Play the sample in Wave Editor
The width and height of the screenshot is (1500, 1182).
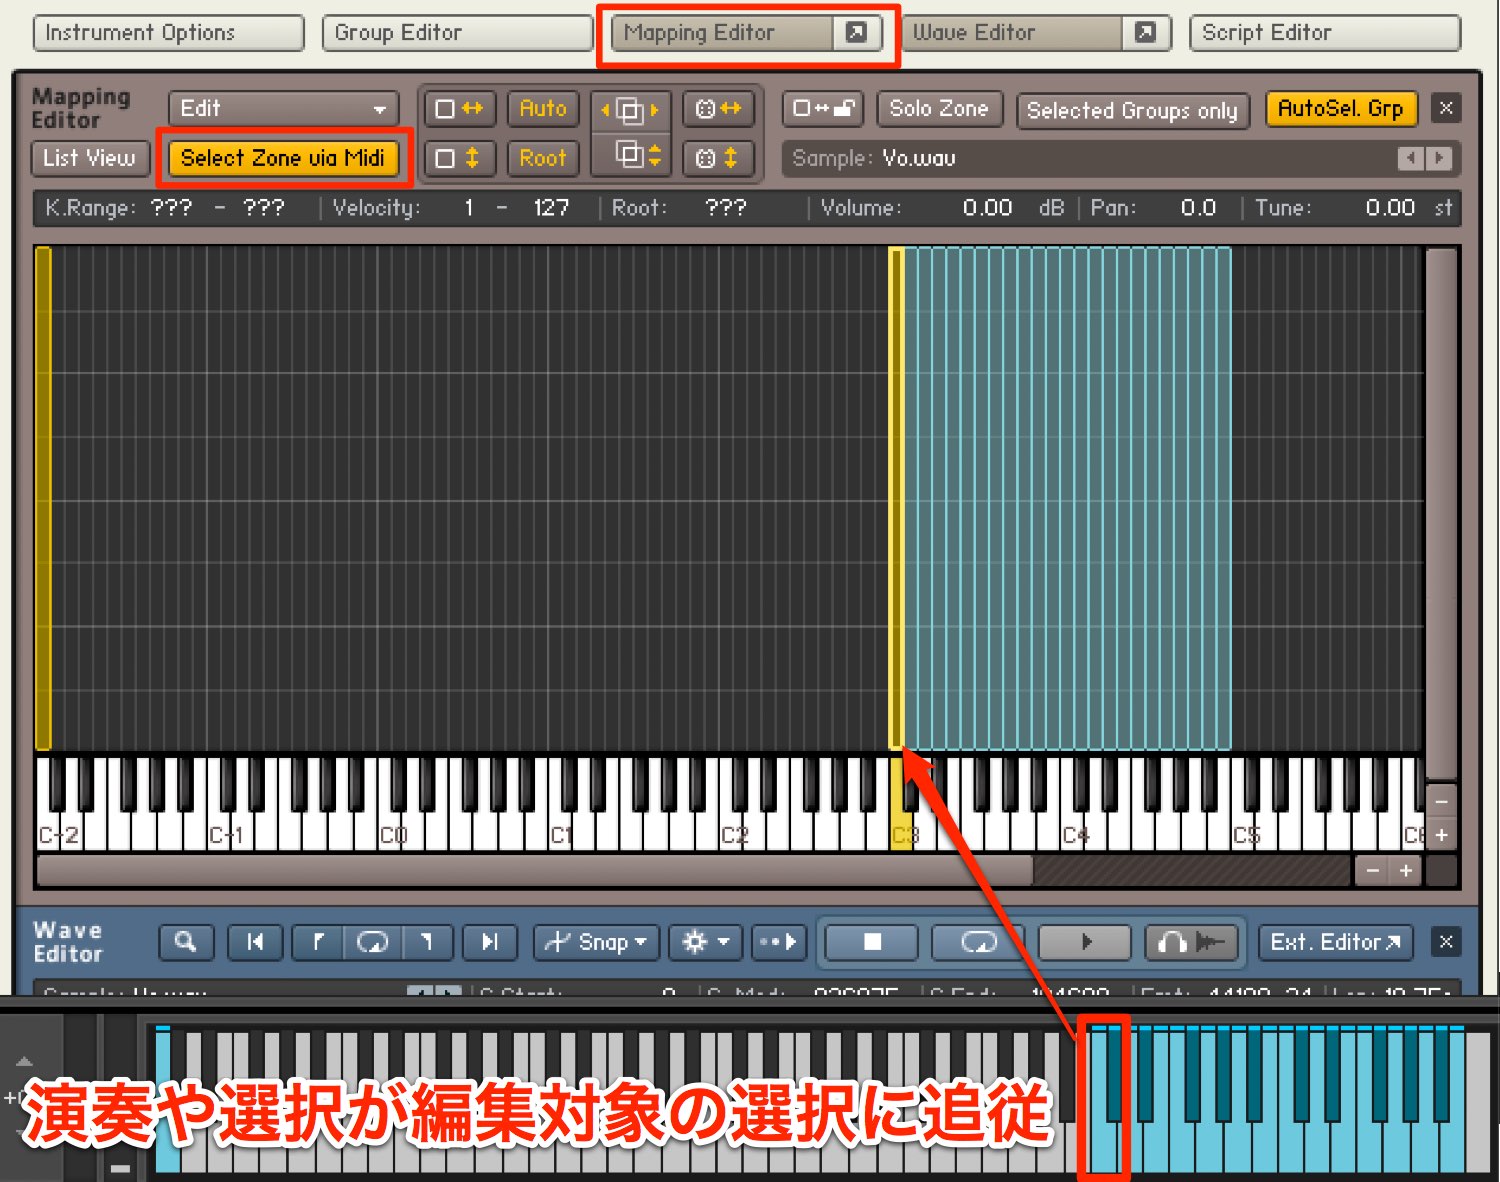(1085, 942)
